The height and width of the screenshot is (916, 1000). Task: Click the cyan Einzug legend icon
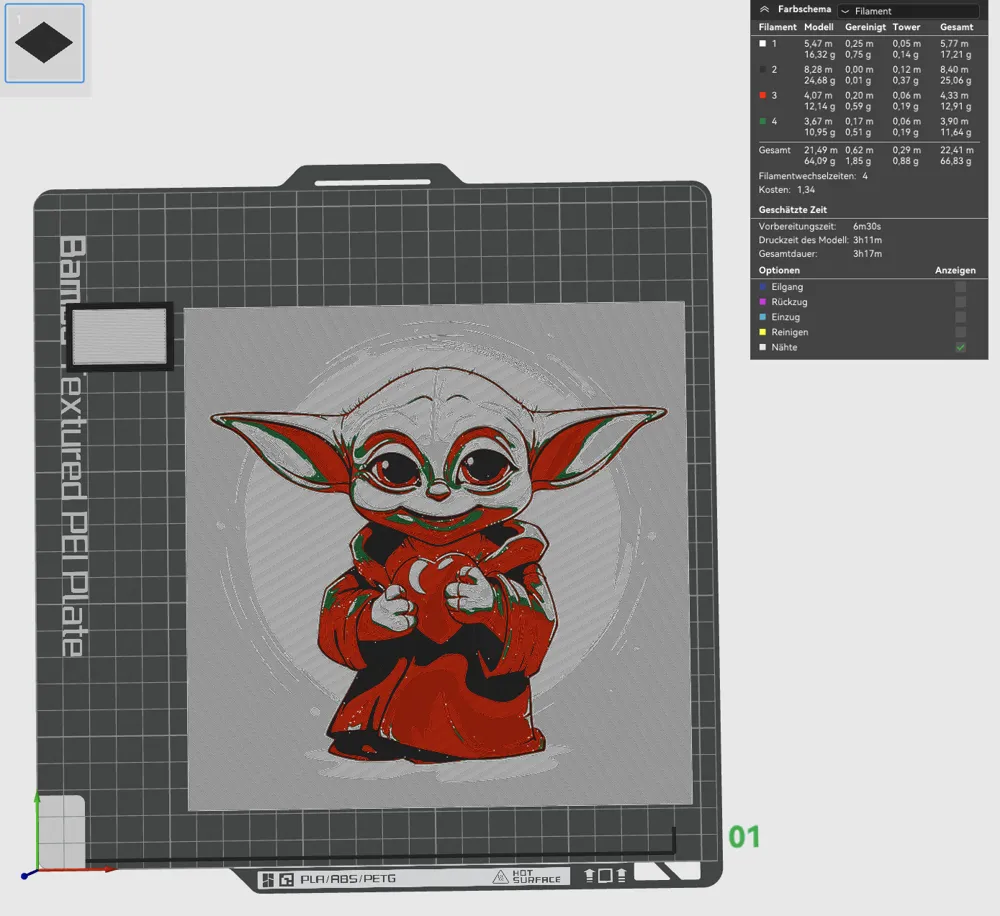click(762, 317)
